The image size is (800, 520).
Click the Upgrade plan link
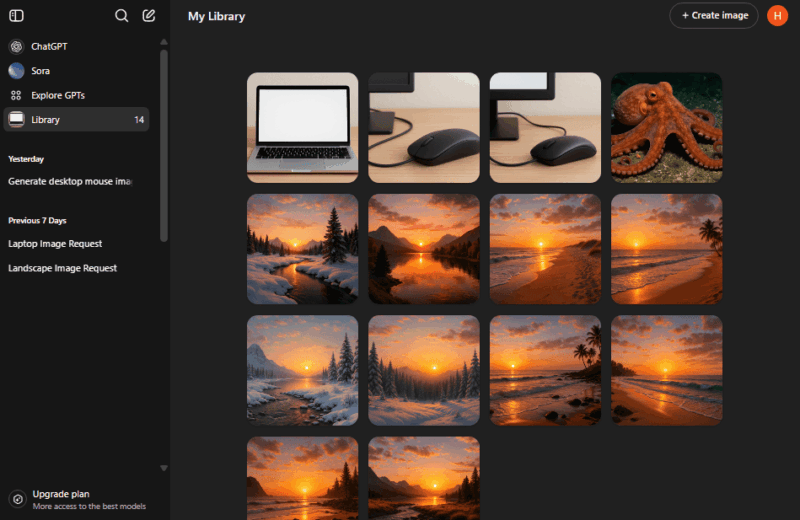click(77, 500)
